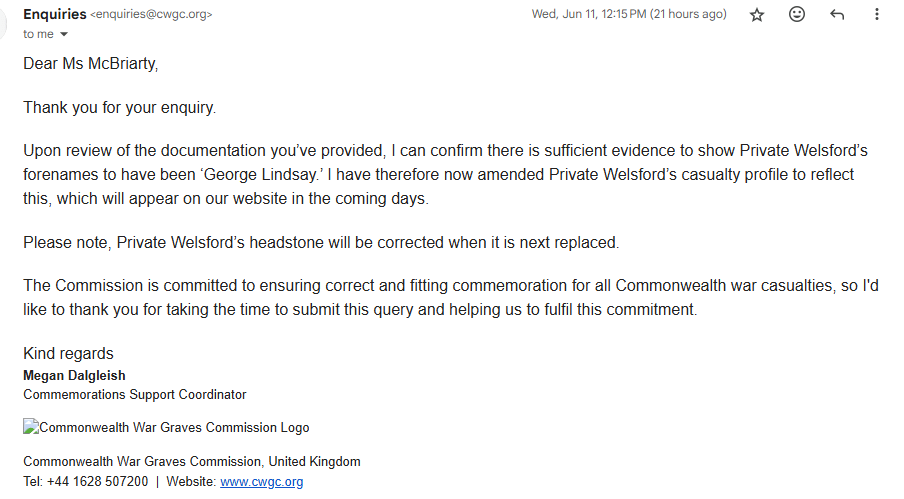Screen dimensions: 904x499
Task: Reply to the Enquiries email
Action: tap(837, 15)
